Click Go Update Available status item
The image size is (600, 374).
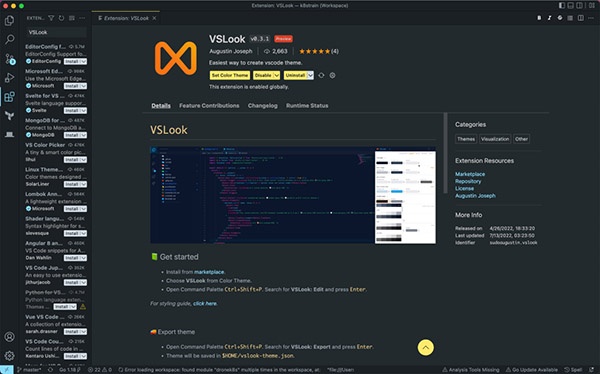[x=532, y=370]
